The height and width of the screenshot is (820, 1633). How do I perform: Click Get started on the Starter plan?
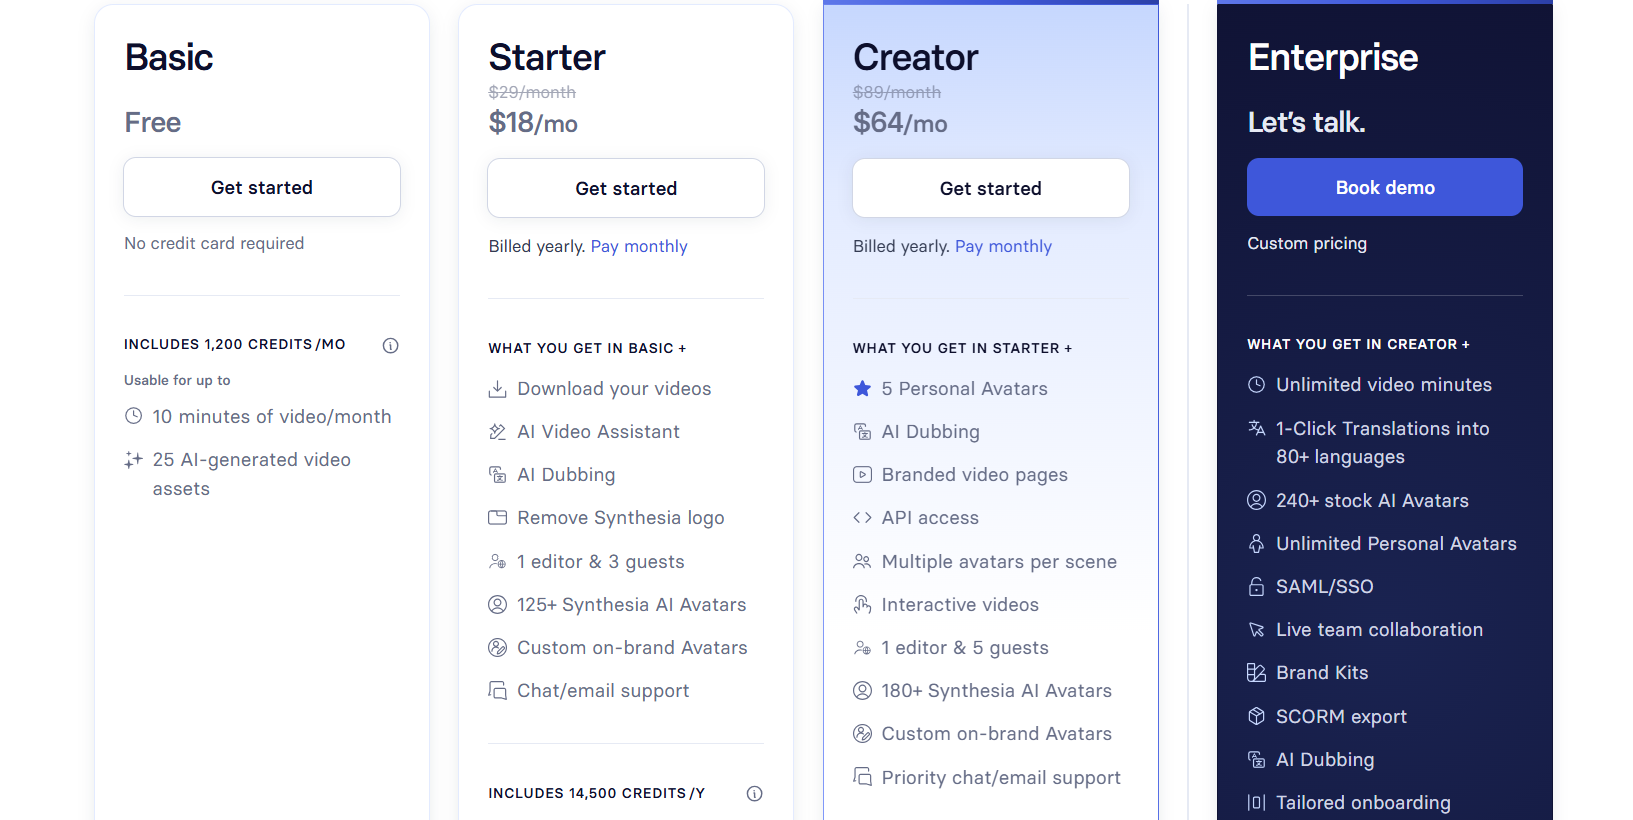pyautogui.click(x=626, y=188)
